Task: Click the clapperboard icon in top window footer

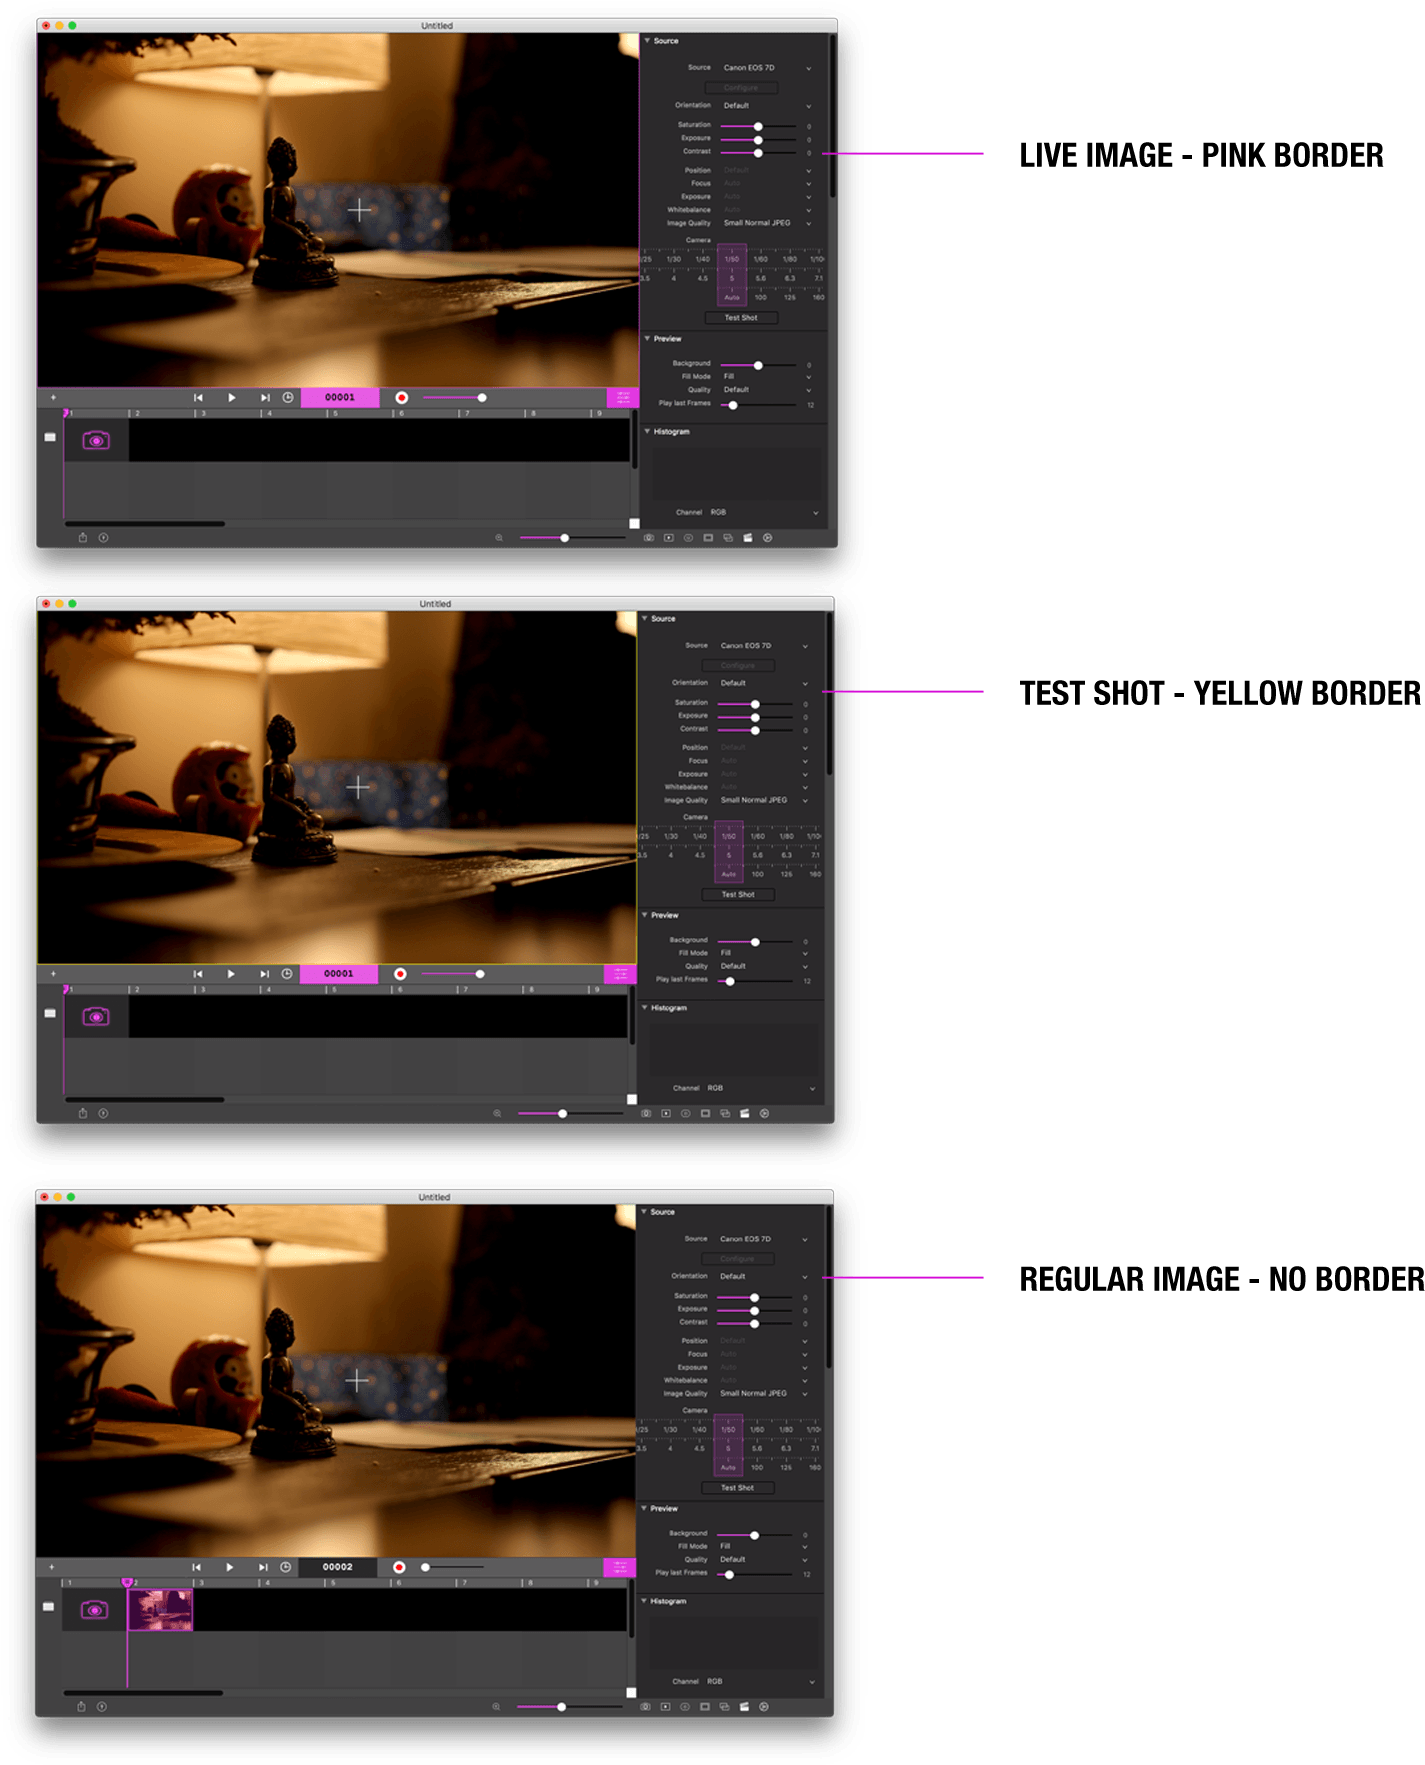Action: [x=747, y=538]
